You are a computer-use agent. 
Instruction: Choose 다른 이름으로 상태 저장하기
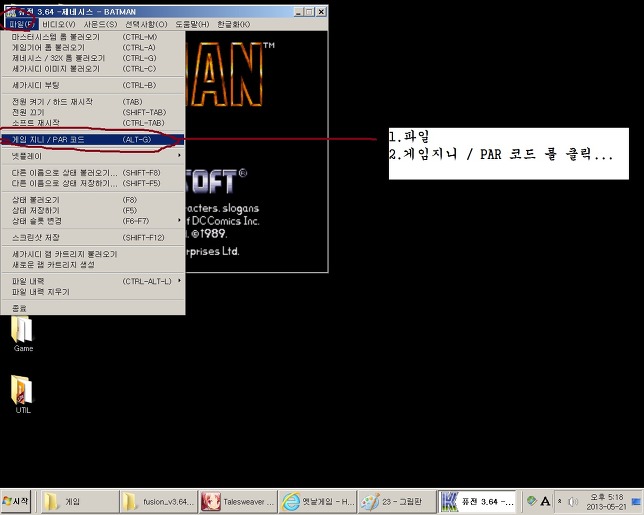(x=92, y=183)
